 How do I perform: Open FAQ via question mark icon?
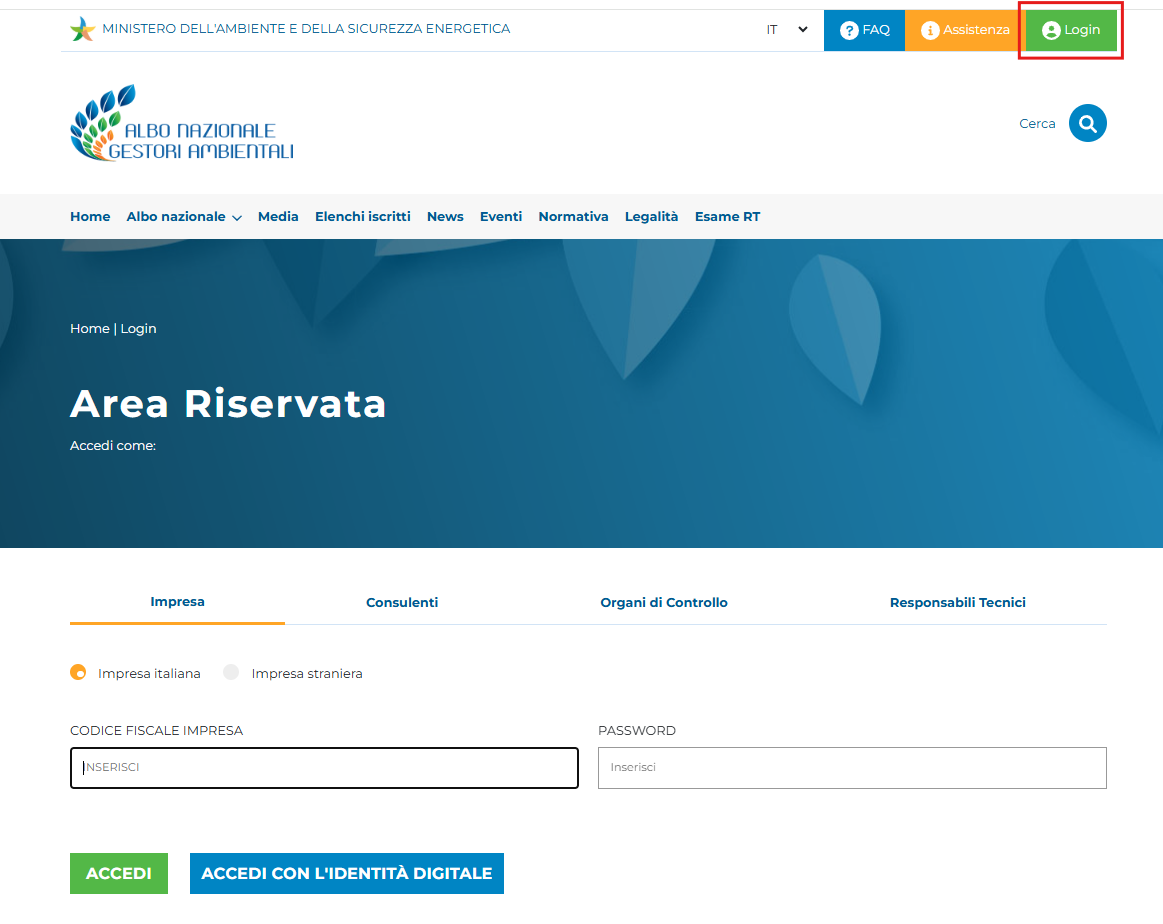[x=849, y=30]
